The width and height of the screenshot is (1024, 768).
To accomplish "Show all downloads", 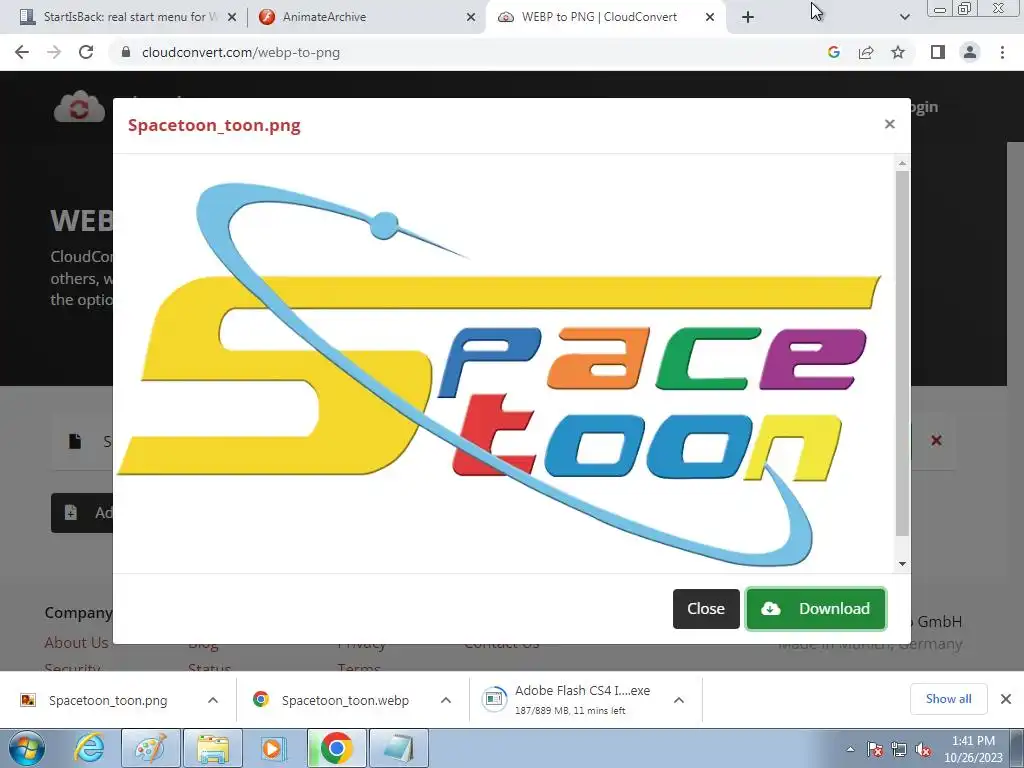I will [948, 699].
